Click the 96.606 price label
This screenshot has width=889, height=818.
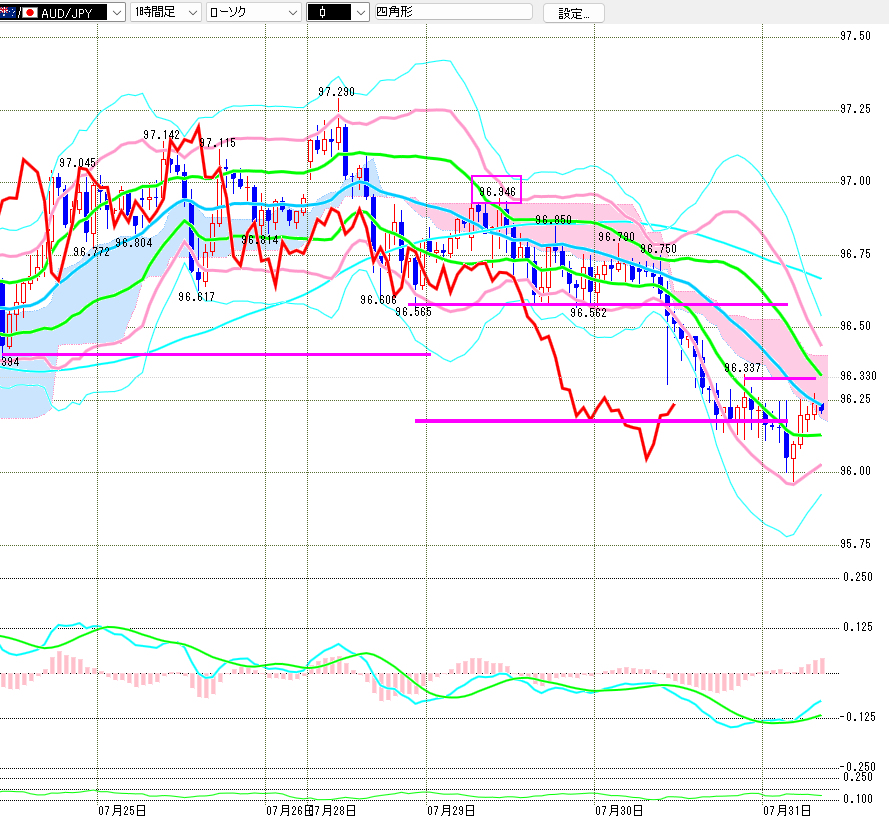click(378, 299)
